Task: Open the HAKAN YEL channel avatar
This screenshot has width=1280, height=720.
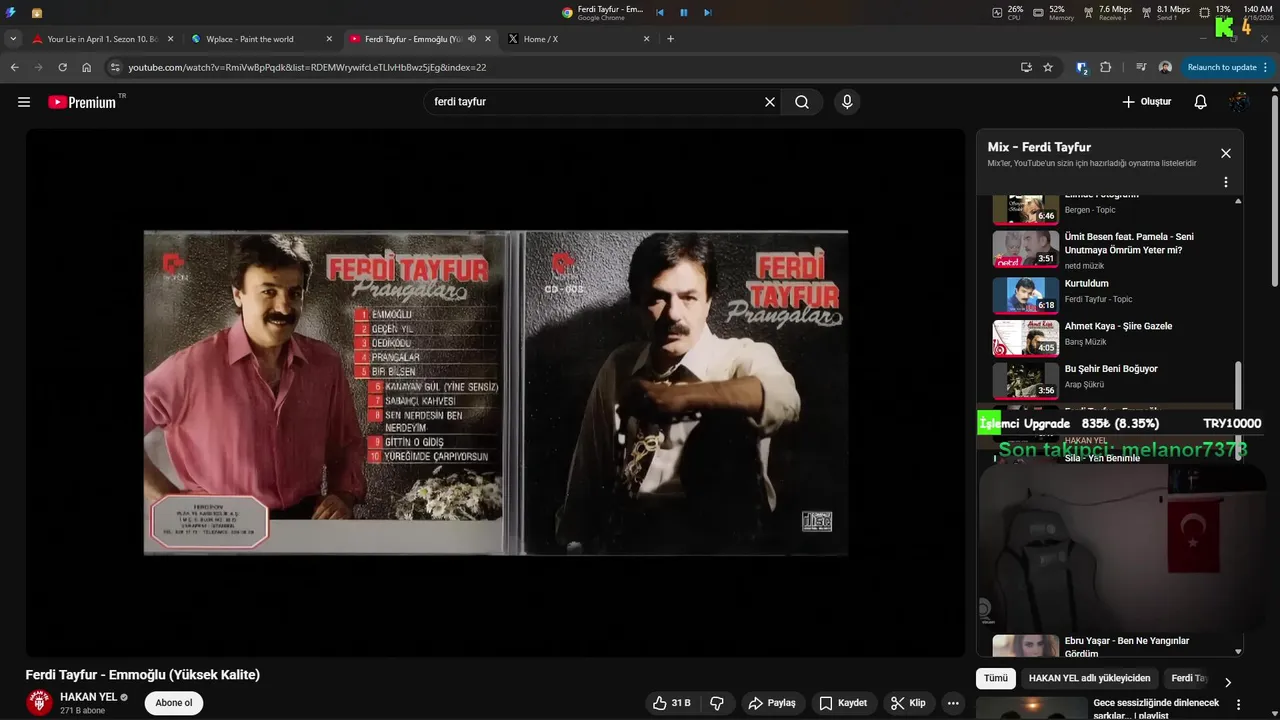Action: pos(39,703)
